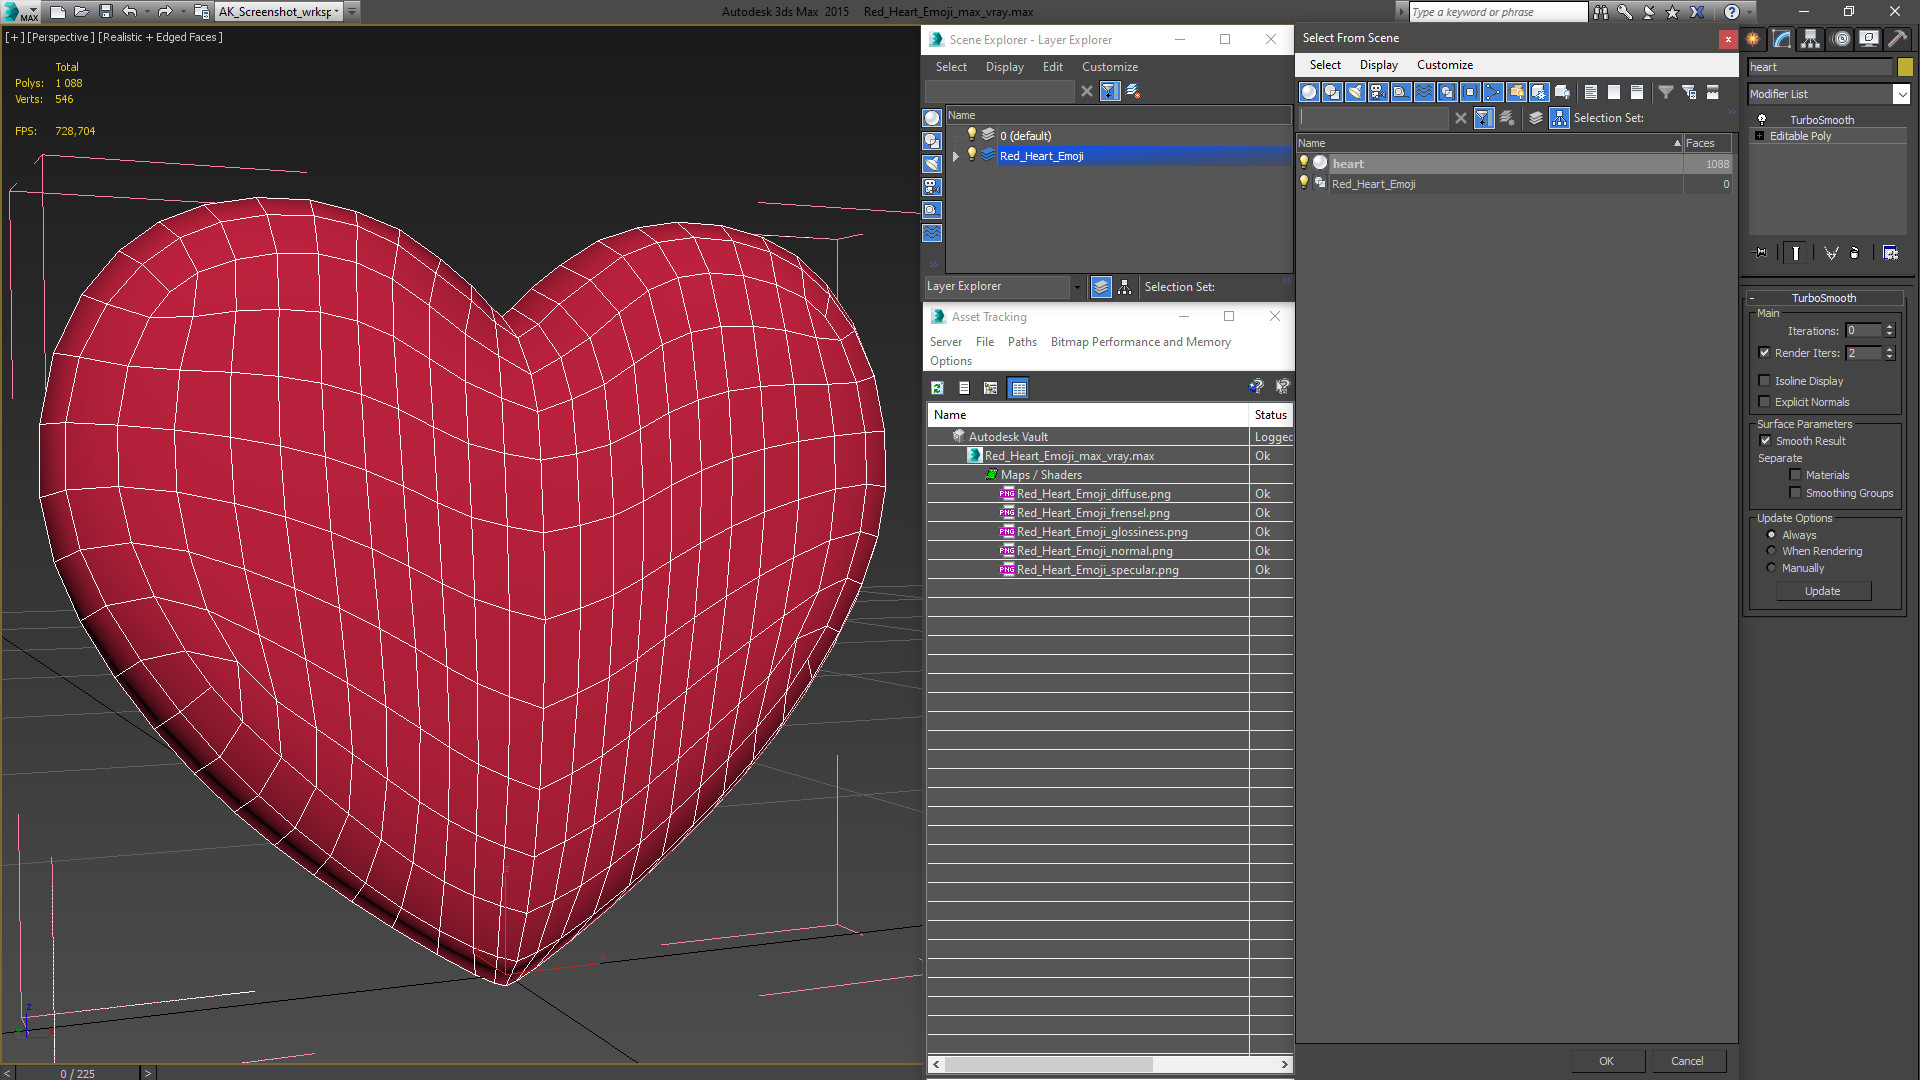Viewport: 1920px width, 1080px height.
Task: Click Make Unique icon under modifier stack
Action: [1831, 253]
